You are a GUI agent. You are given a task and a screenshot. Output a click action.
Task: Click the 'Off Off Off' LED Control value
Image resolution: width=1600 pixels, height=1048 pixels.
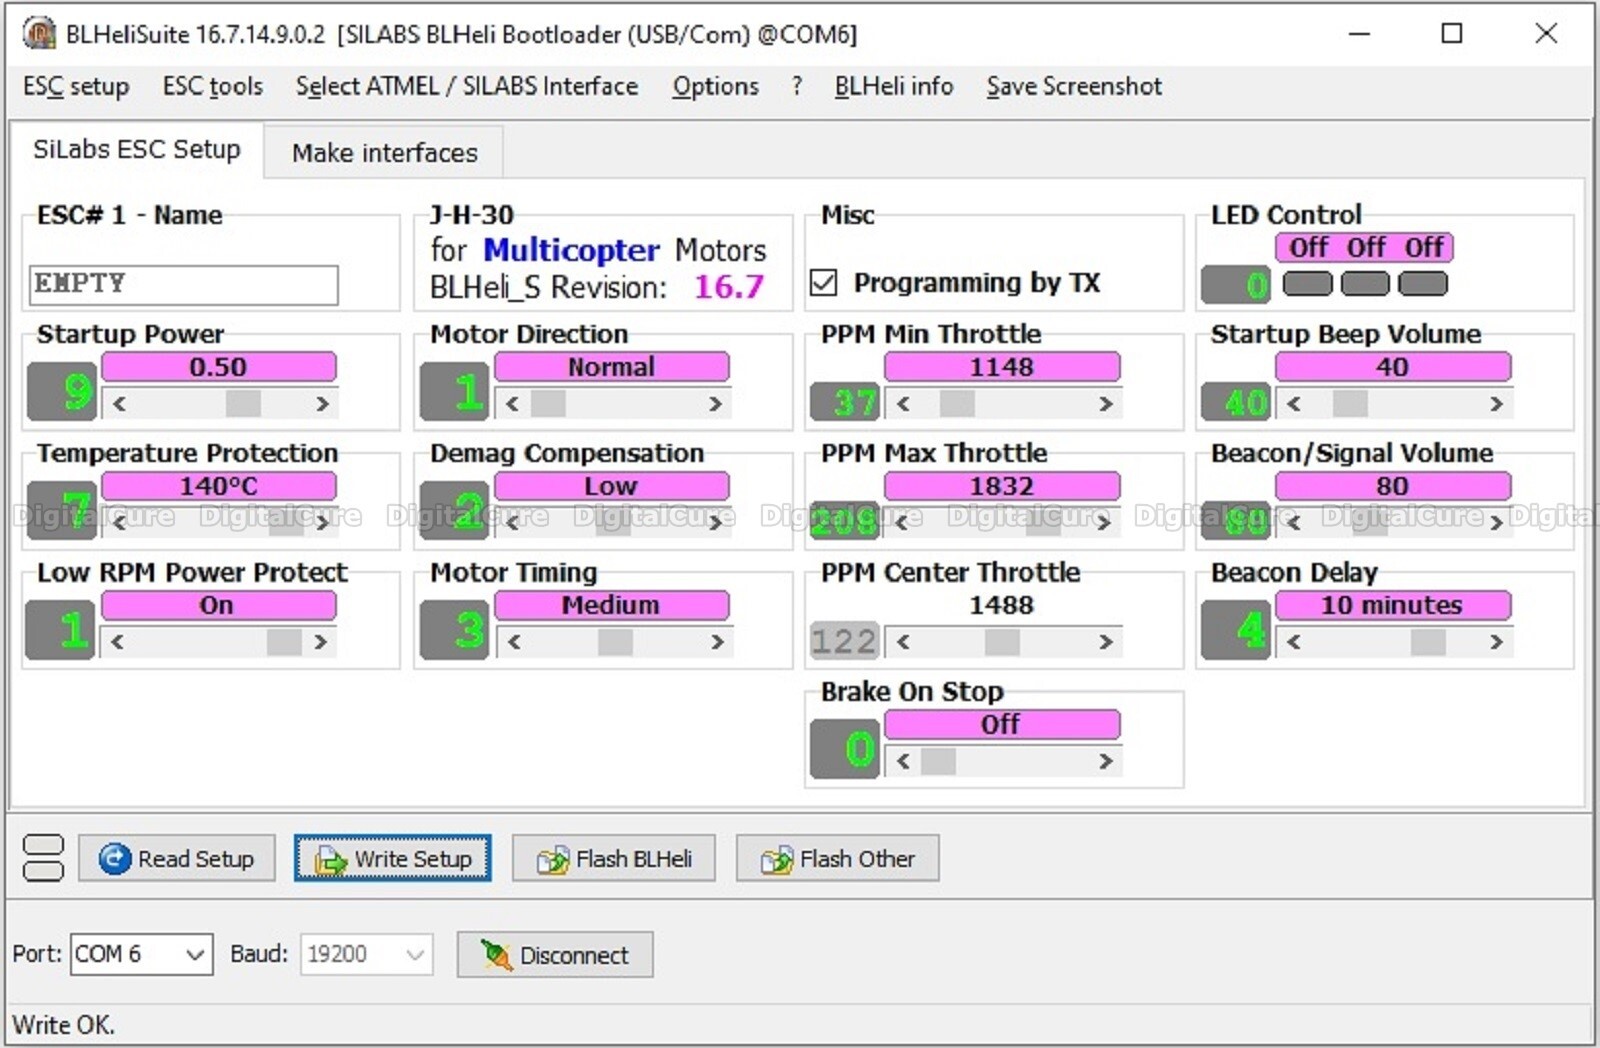(x=1365, y=247)
